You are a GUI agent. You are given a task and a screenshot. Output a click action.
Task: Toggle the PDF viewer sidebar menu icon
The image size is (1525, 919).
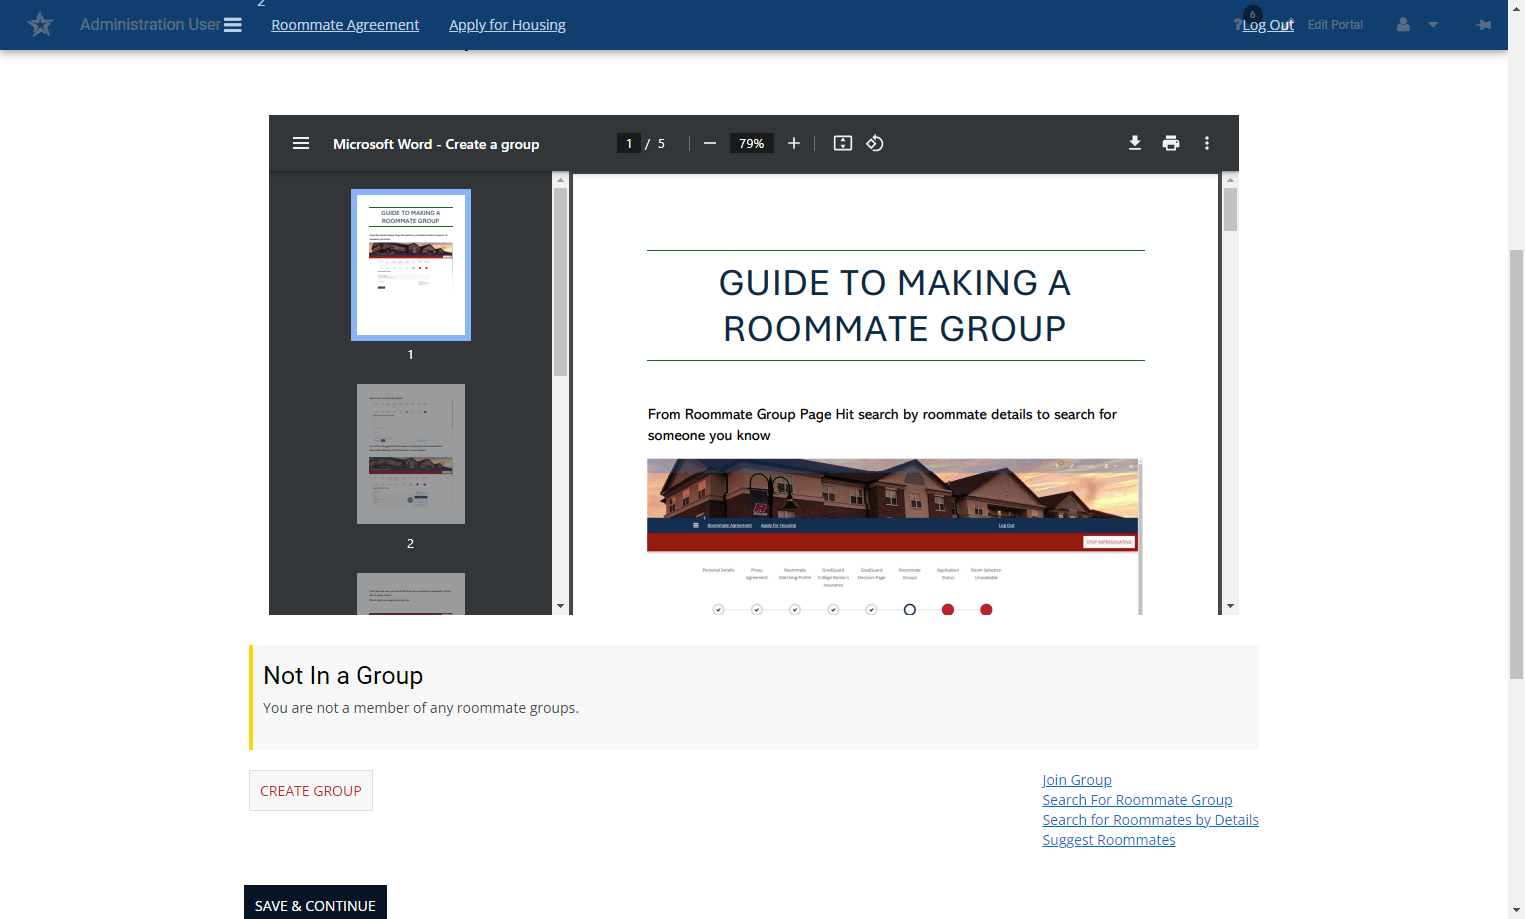click(301, 143)
